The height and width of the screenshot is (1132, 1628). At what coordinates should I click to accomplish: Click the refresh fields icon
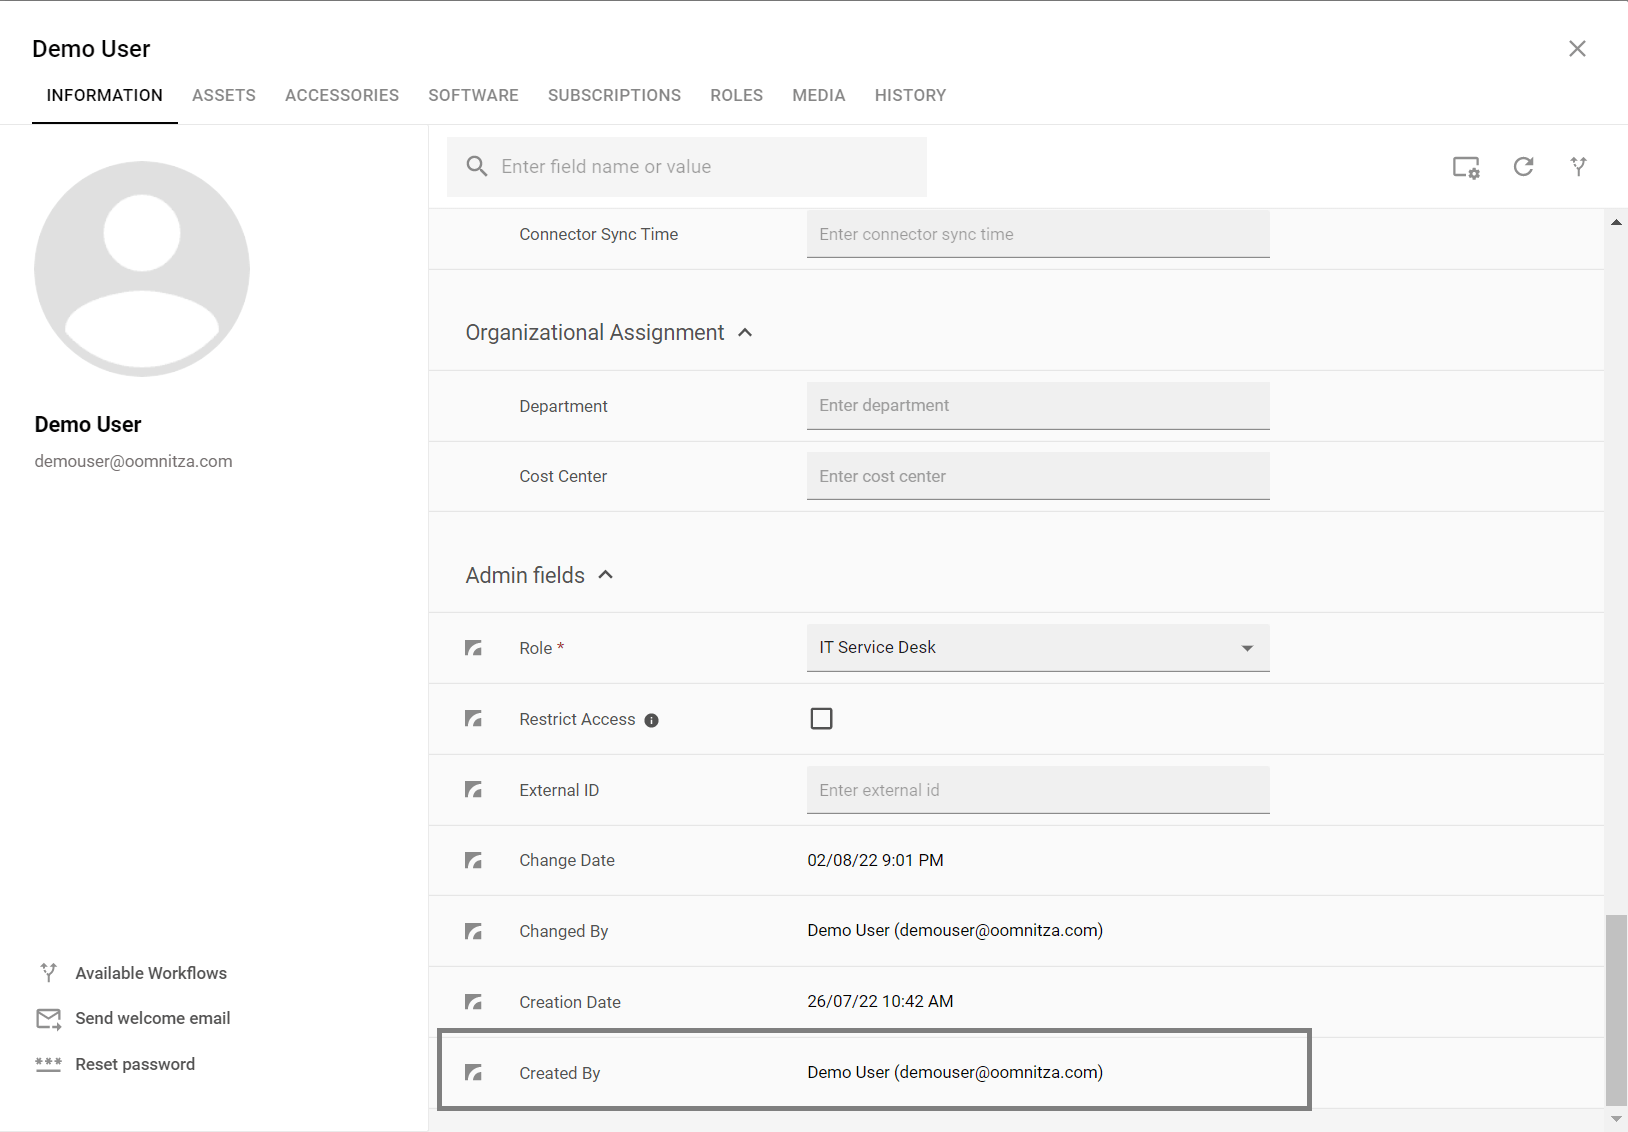pyautogui.click(x=1522, y=167)
